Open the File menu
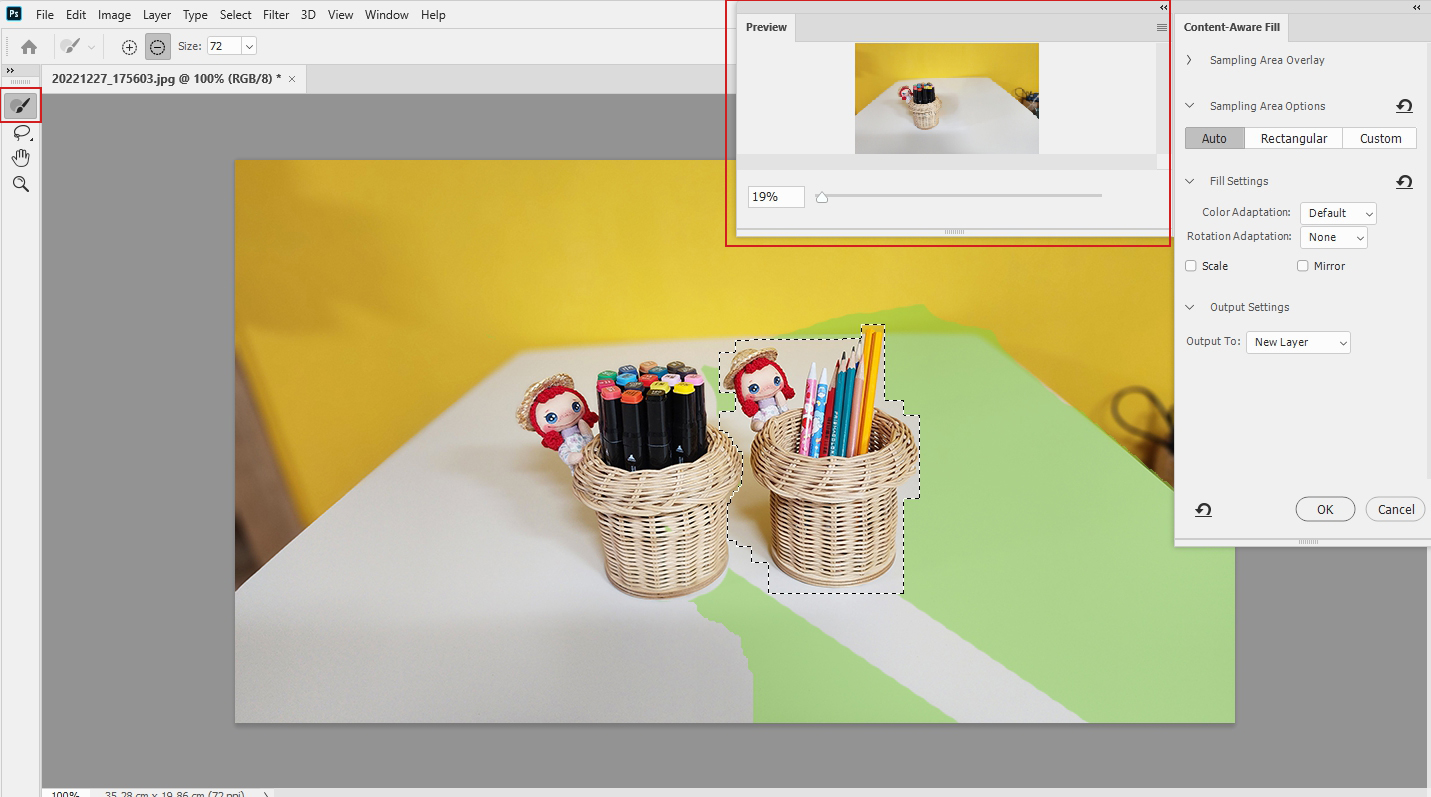Image resolution: width=1431 pixels, height=797 pixels. pyautogui.click(x=45, y=15)
